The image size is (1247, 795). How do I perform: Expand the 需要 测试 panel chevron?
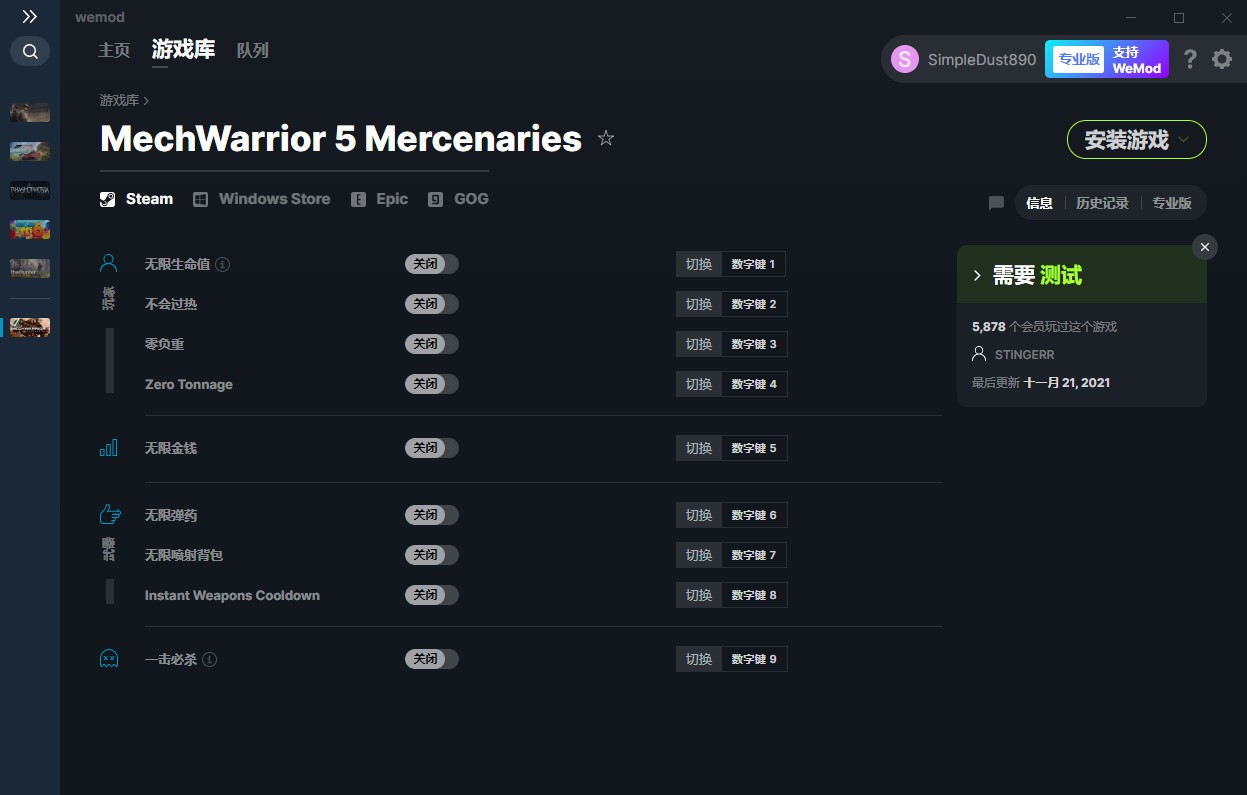(x=978, y=275)
